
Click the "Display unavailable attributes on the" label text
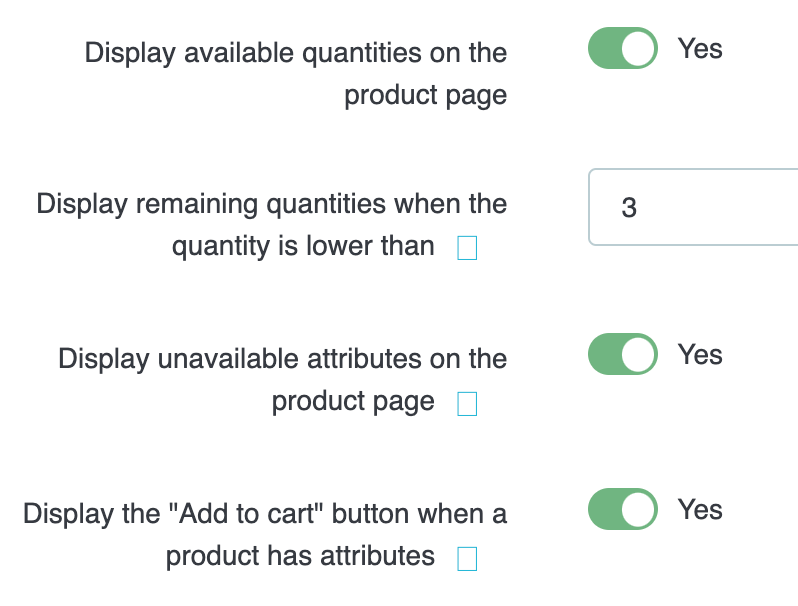(x=283, y=359)
